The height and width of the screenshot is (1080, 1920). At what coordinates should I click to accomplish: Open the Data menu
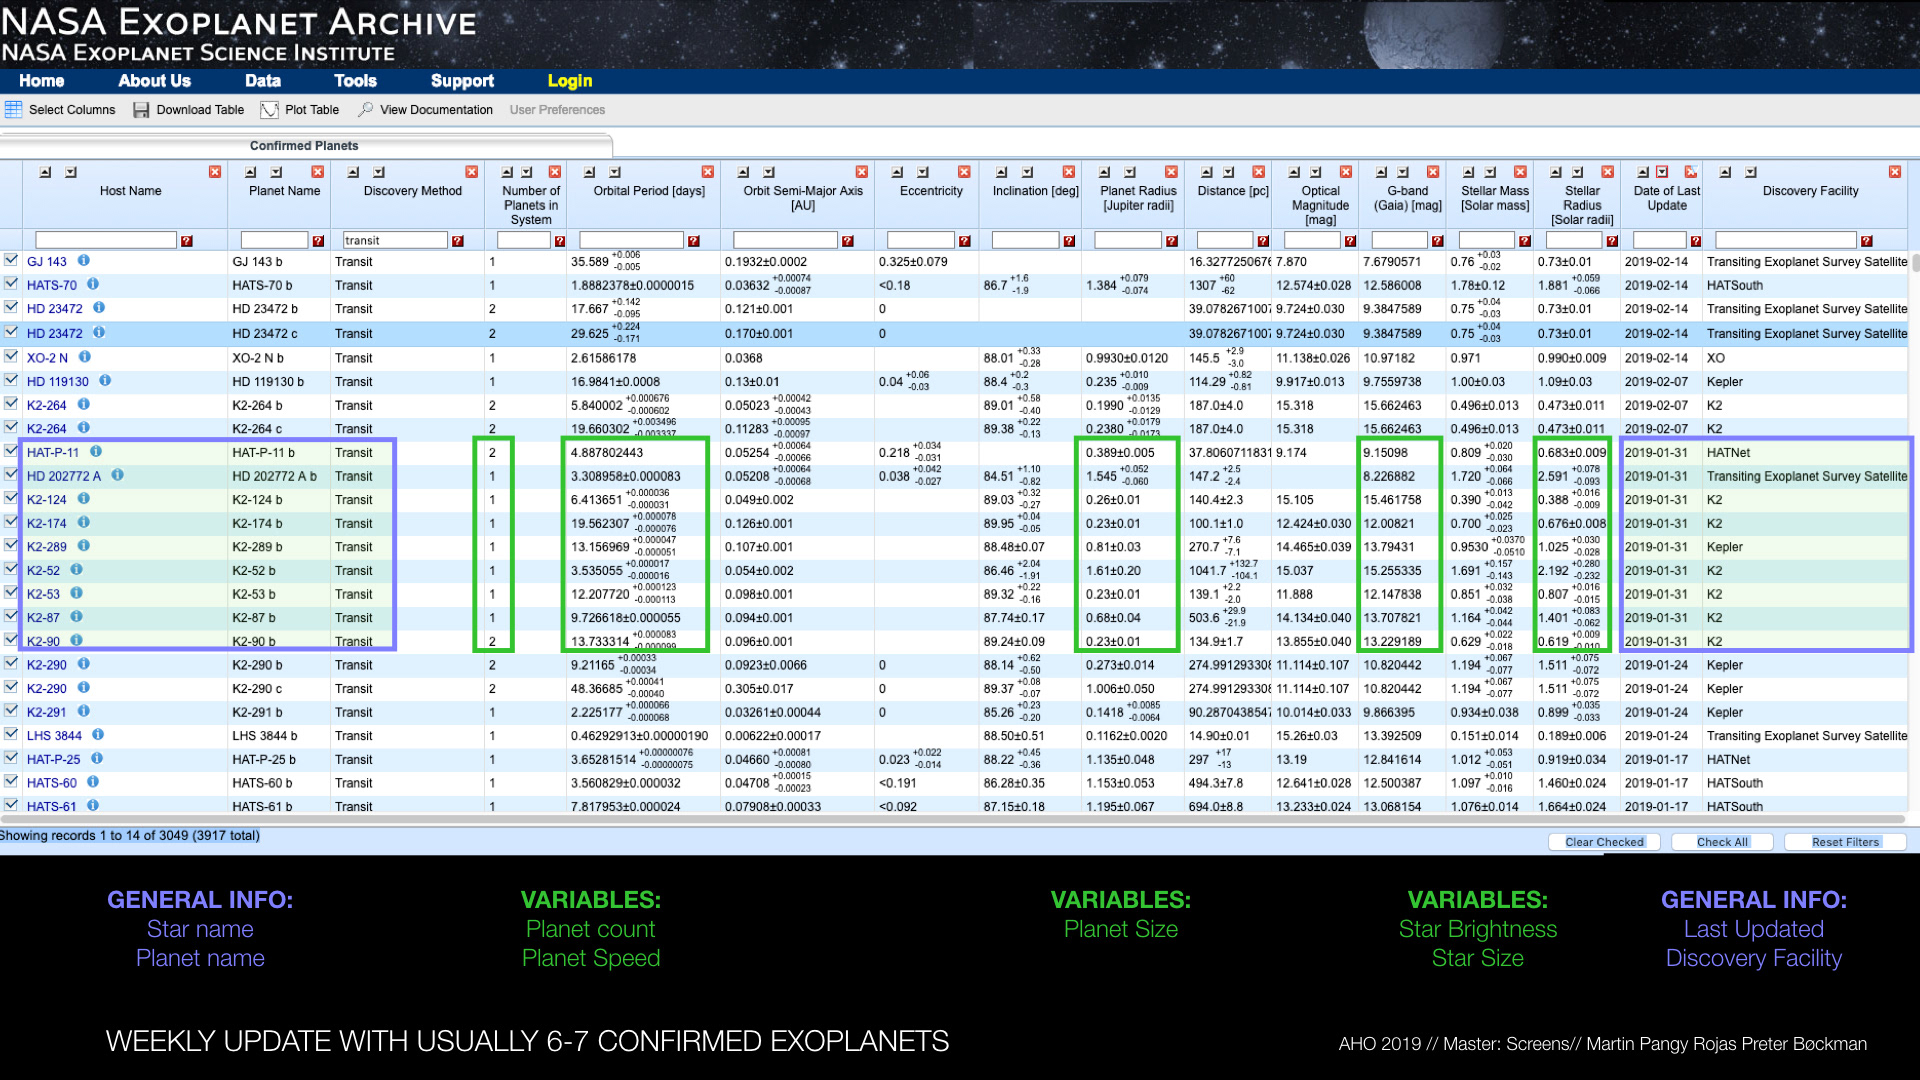click(x=263, y=81)
